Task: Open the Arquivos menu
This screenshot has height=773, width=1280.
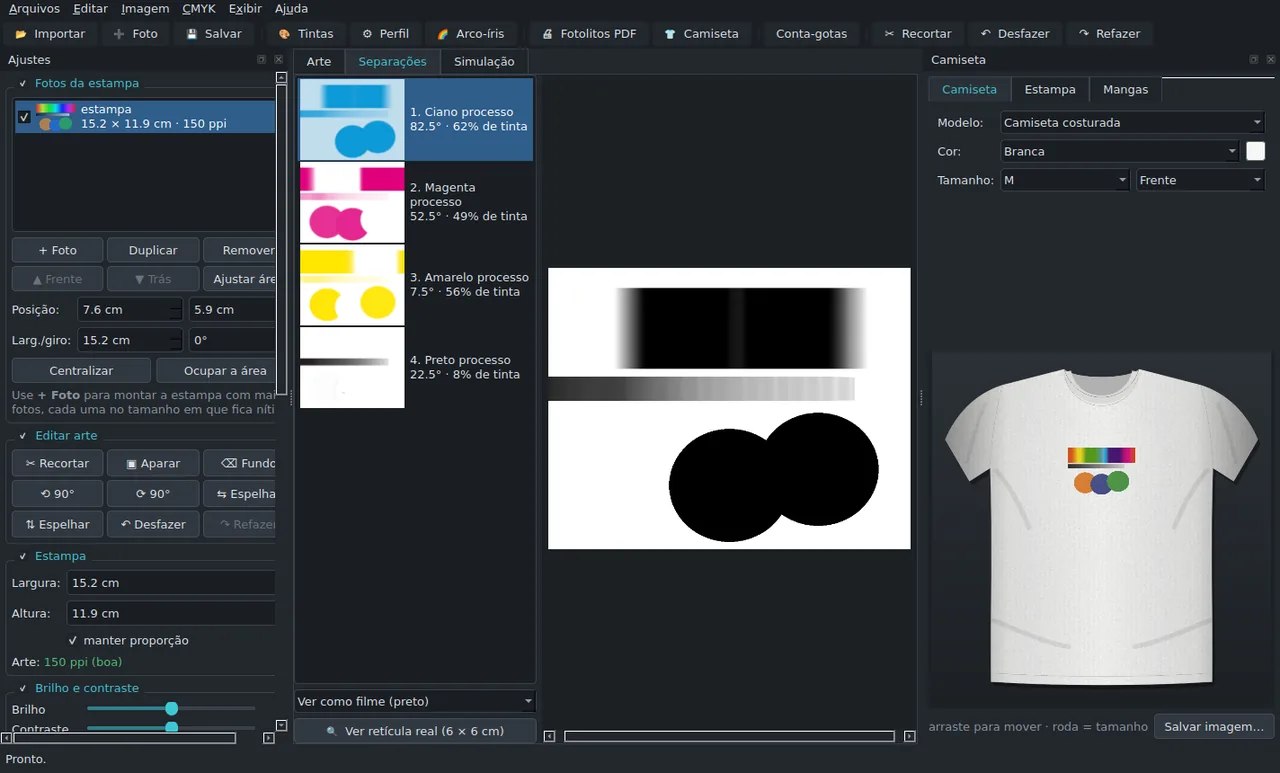Action: point(34,9)
